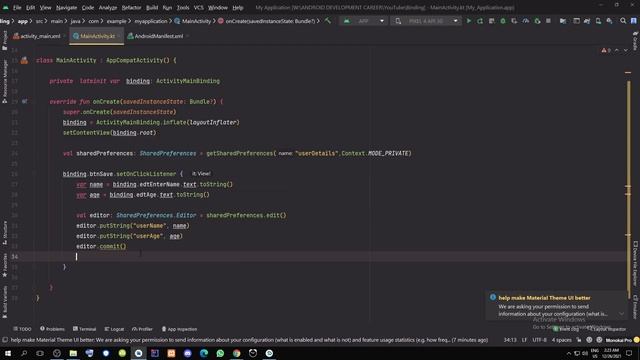
Task: Open the AVD Manager phone icon
Action: click(598, 21)
